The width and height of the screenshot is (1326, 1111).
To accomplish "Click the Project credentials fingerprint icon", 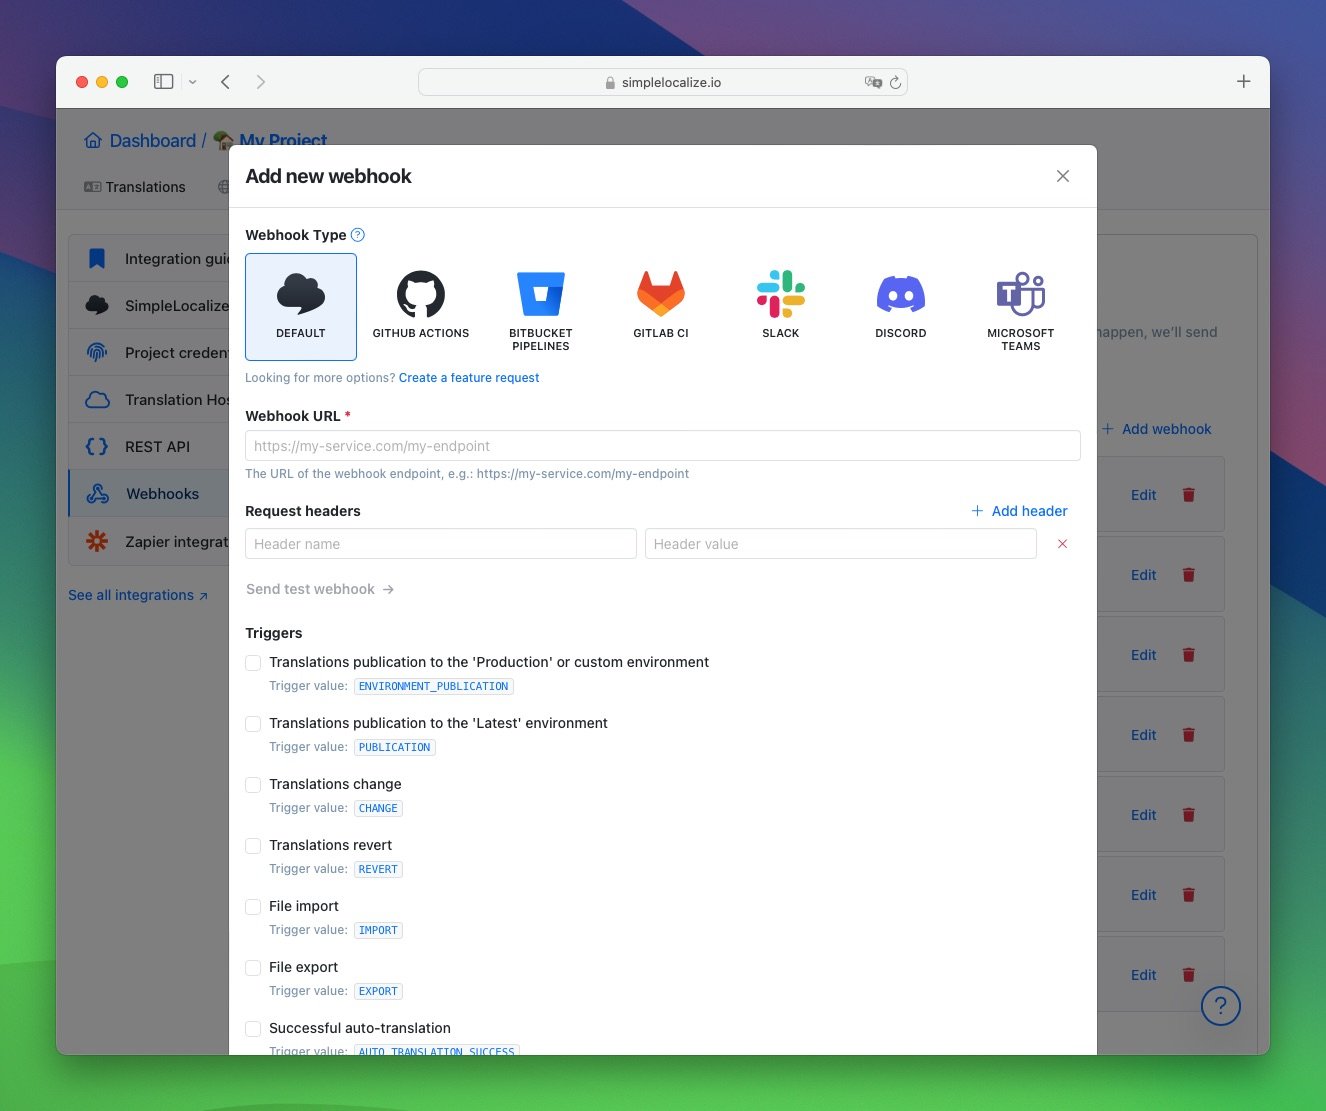I will (97, 352).
